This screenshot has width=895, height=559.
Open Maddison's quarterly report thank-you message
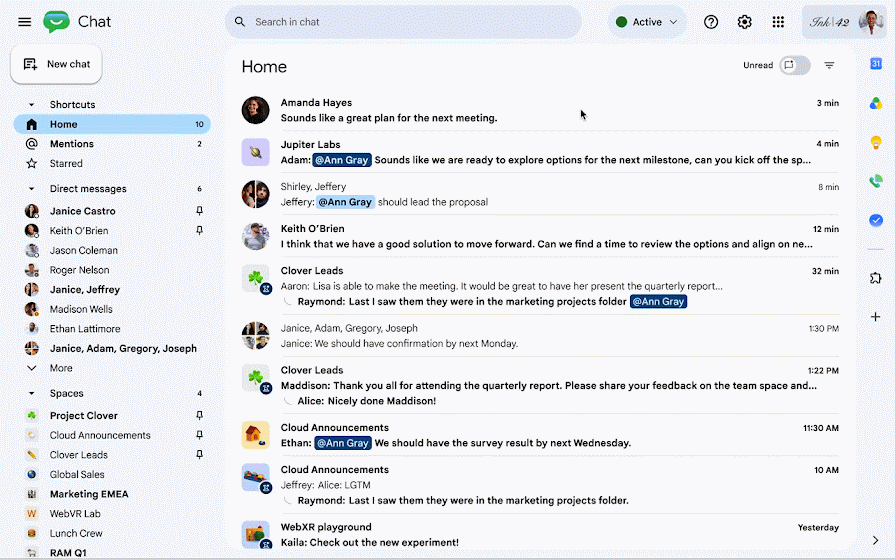coord(549,385)
